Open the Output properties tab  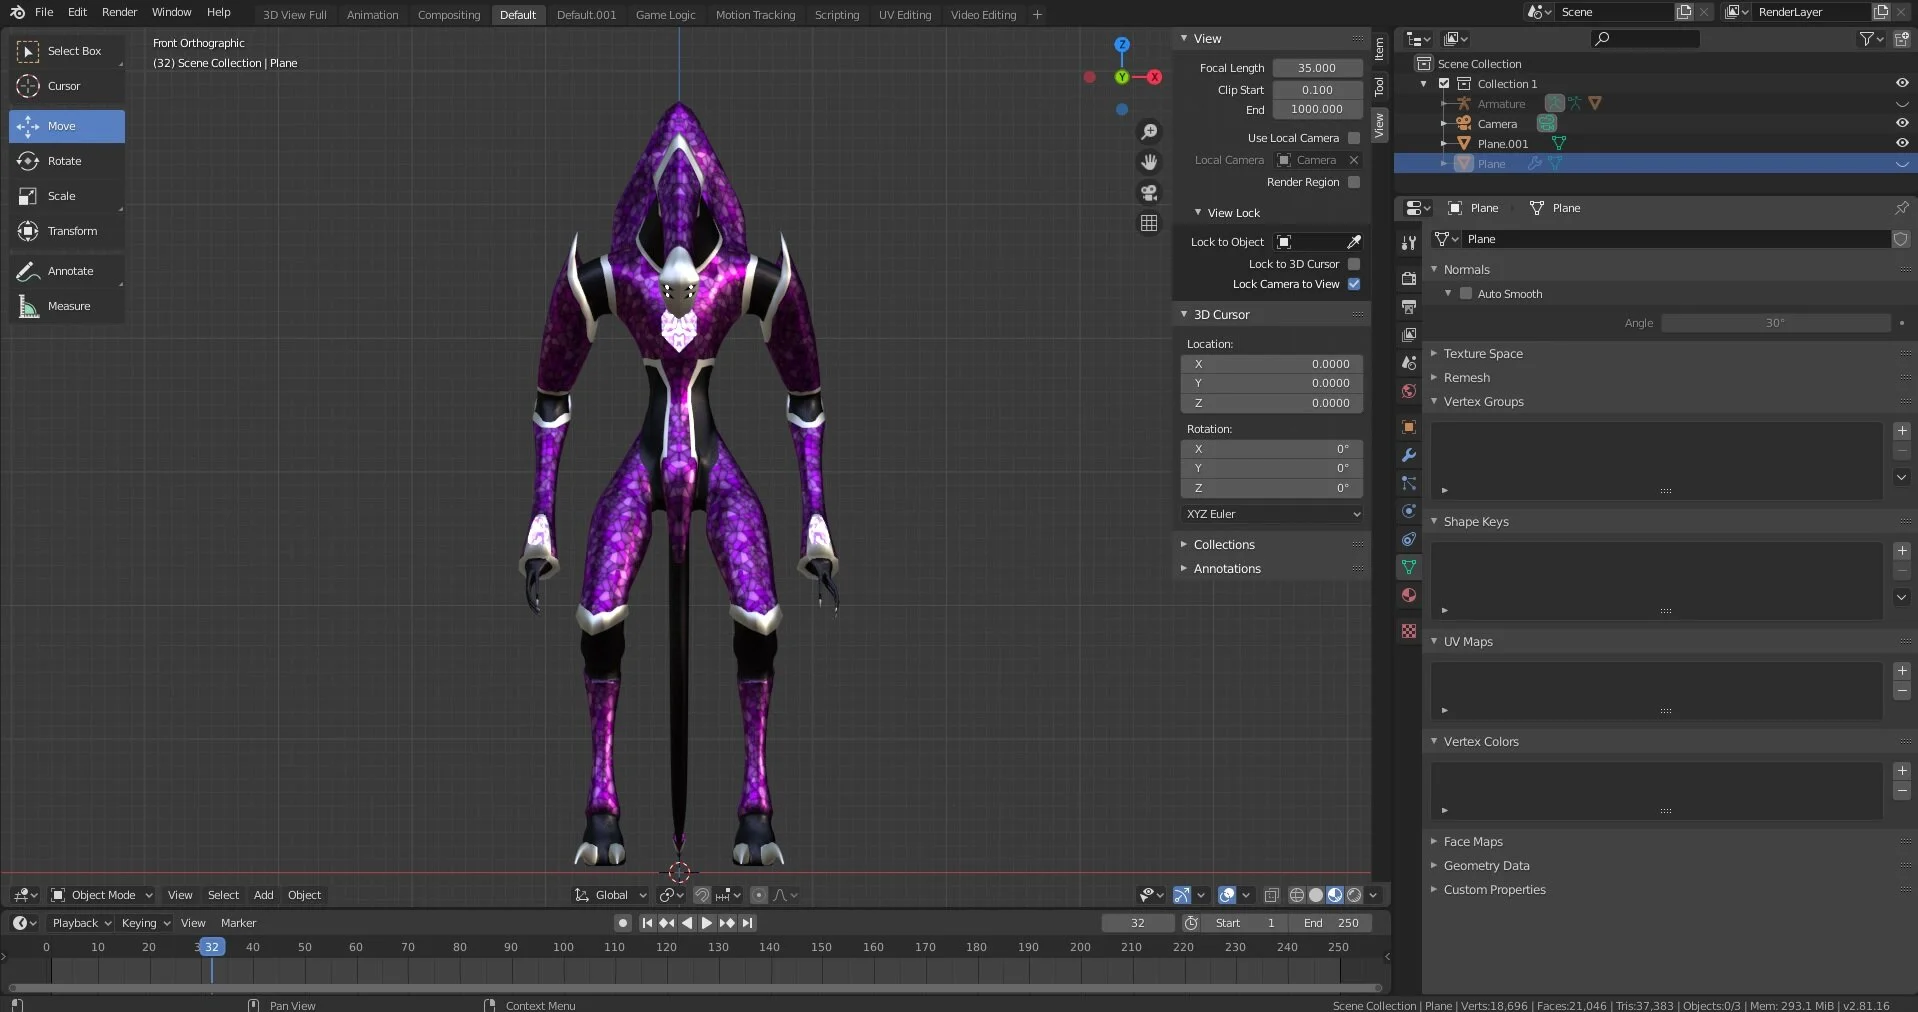pos(1409,306)
